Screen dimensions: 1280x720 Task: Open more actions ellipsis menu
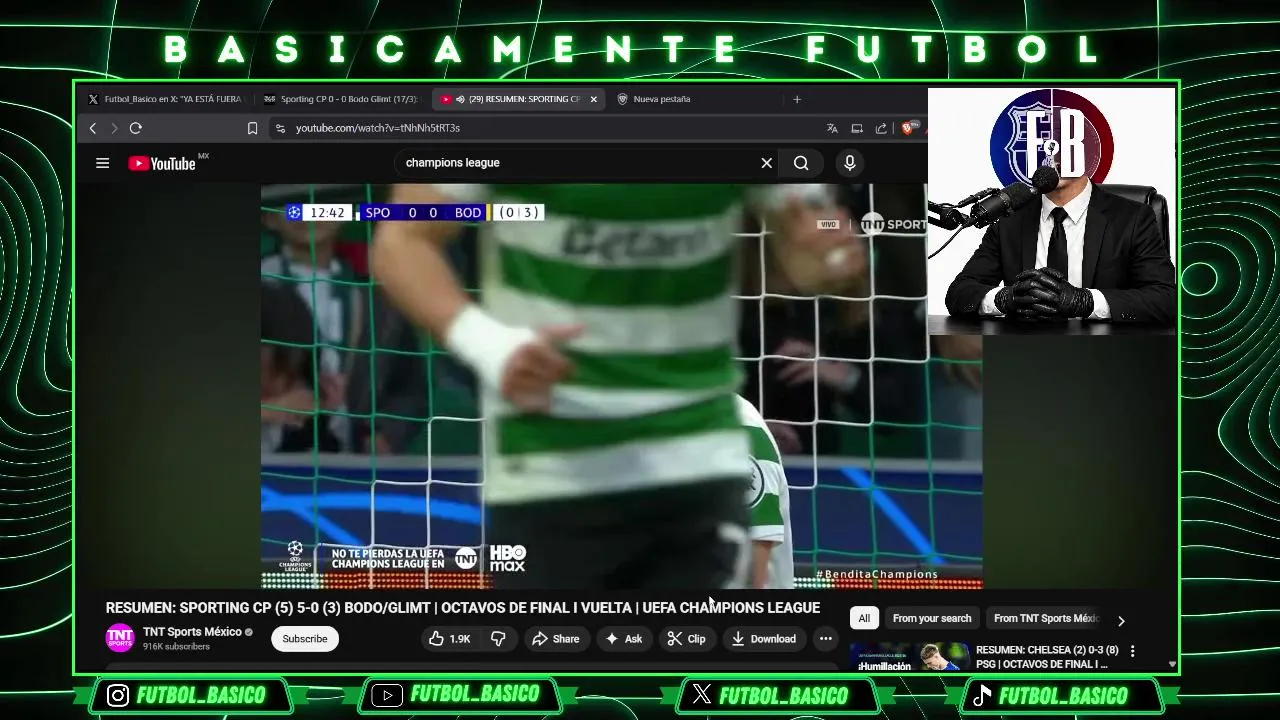coord(826,639)
